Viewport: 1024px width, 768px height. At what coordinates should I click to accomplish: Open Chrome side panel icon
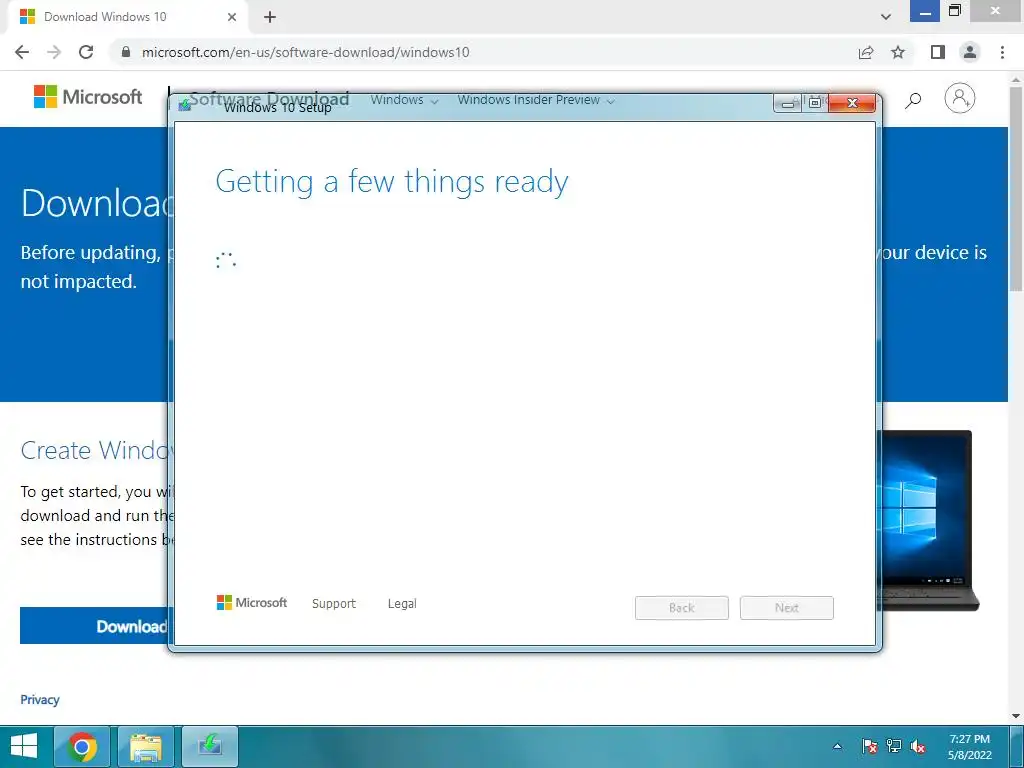click(x=938, y=52)
